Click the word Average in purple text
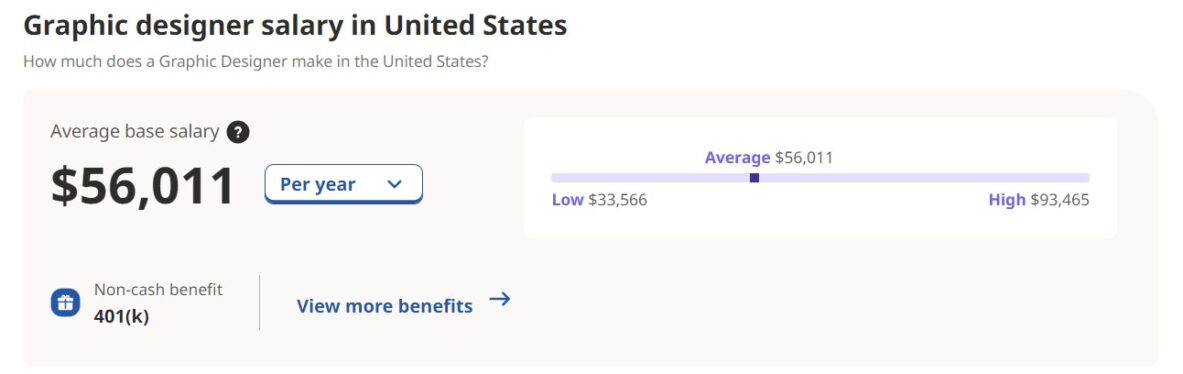The height and width of the screenshot is (374, 1183). 737,158
